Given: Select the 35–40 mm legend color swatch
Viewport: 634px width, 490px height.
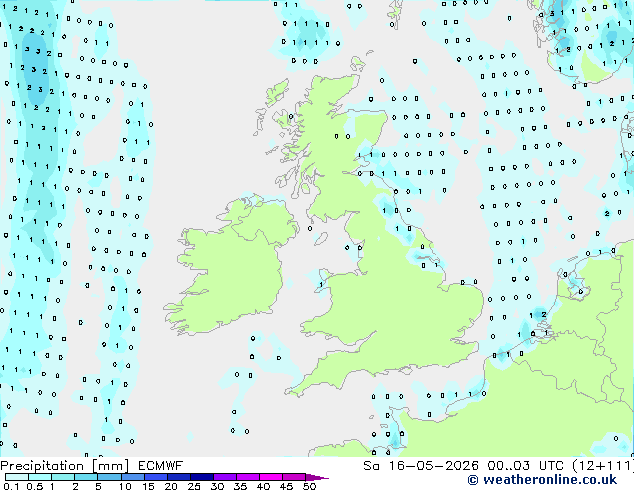Looking at the screenshot, I should (247, 477).
